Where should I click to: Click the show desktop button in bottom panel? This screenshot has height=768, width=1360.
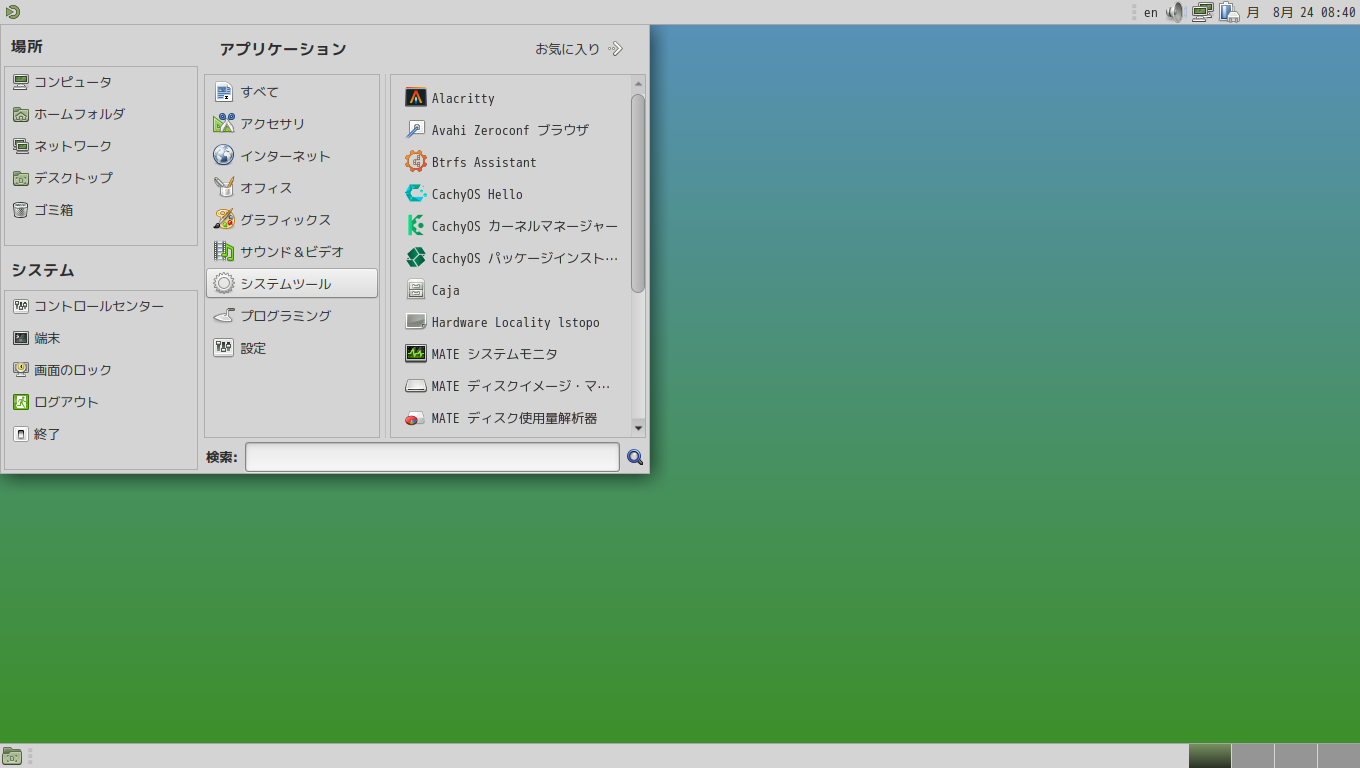(12, 756)
